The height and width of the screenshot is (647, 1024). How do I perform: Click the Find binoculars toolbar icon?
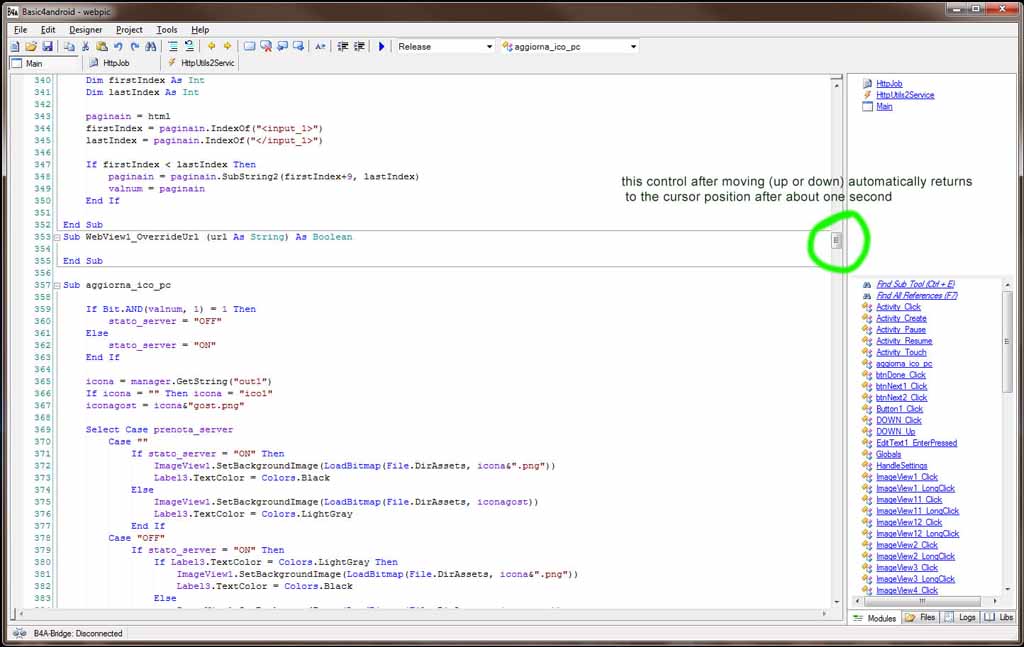pos(151,46)
